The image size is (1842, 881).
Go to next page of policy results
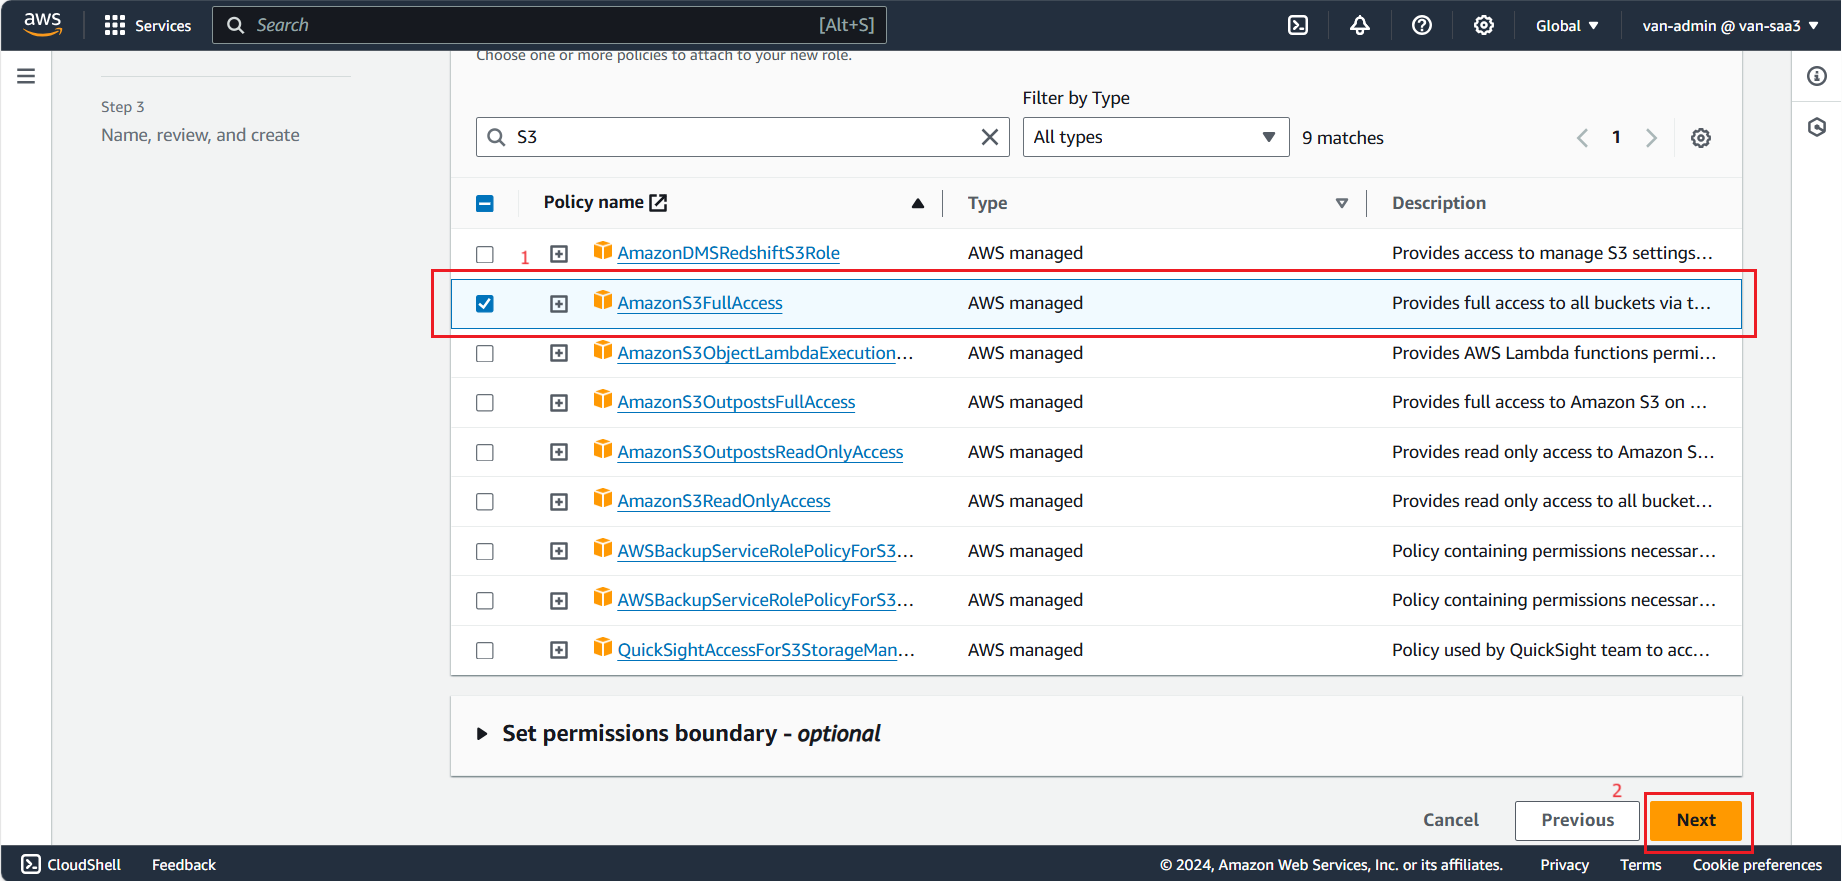pyautogui.click(x=1651, y=138)
